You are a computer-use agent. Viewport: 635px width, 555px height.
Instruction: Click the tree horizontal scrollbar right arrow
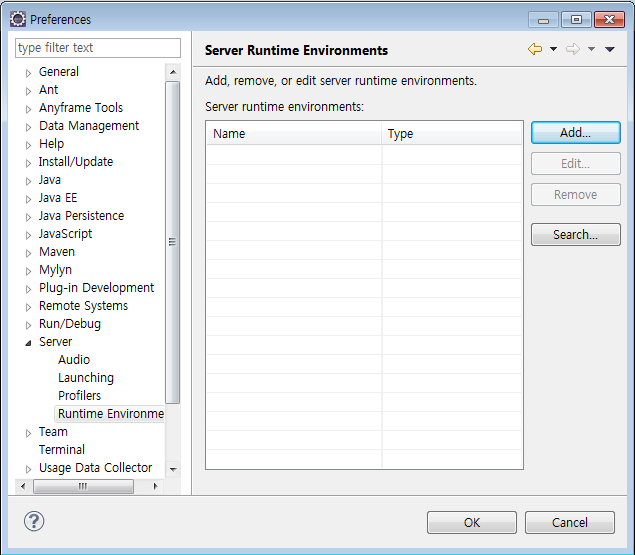[x=155, y=486]
